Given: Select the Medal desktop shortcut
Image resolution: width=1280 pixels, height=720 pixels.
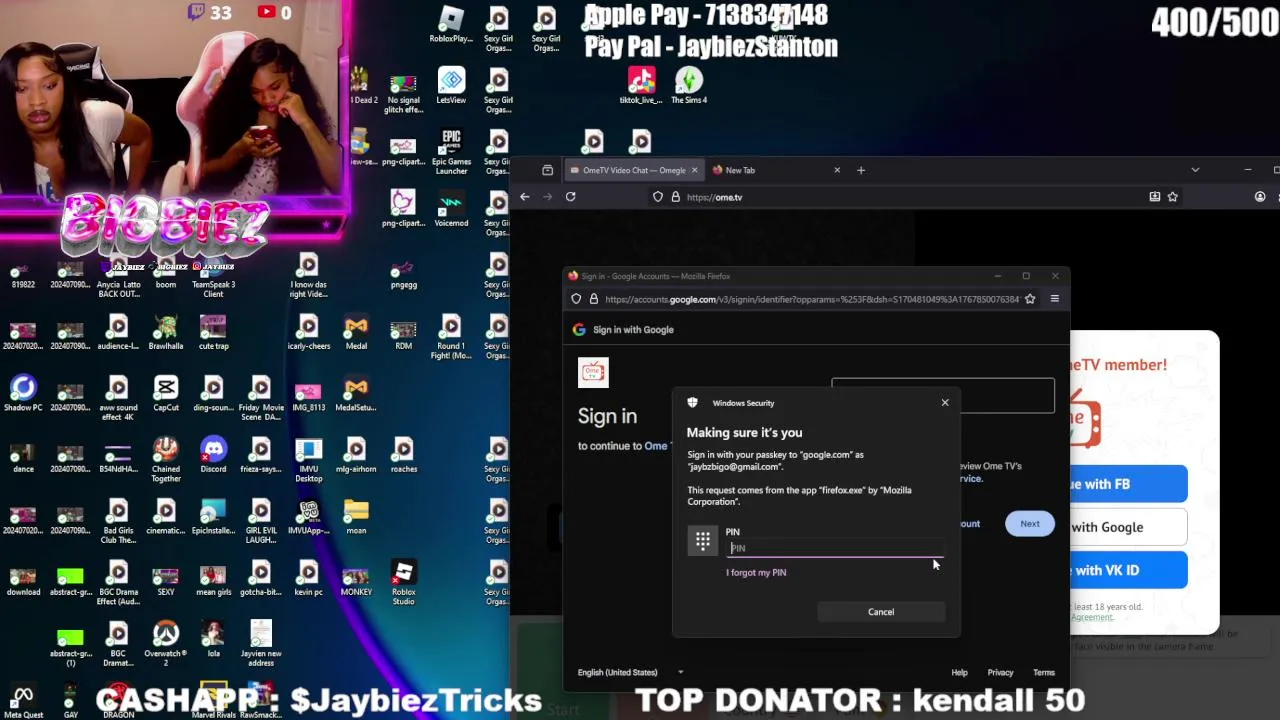Looking at the screenshot, I should tap(356, 331).
